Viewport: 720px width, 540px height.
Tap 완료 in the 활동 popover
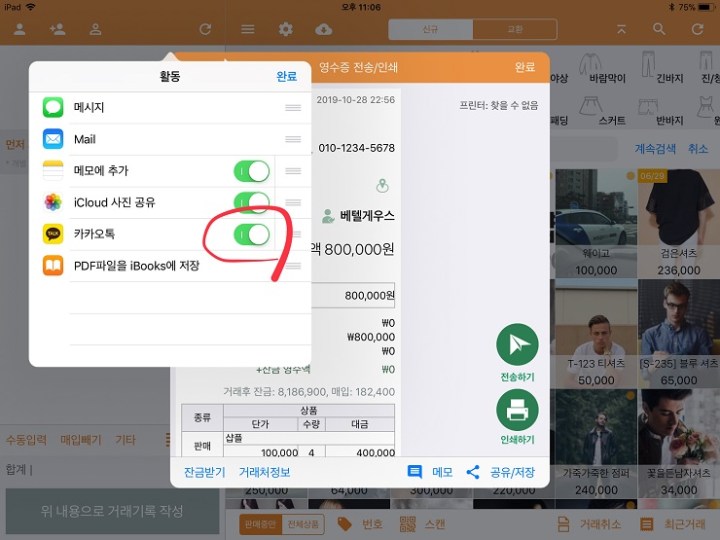click(x=287, y=76)
